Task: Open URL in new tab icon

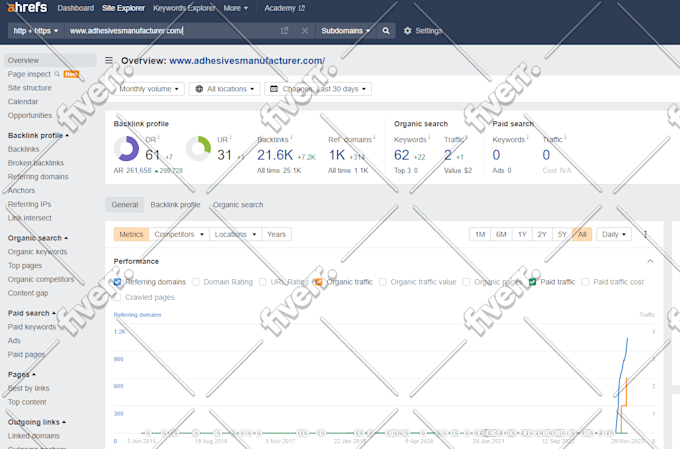Action: tap(284, 31)
